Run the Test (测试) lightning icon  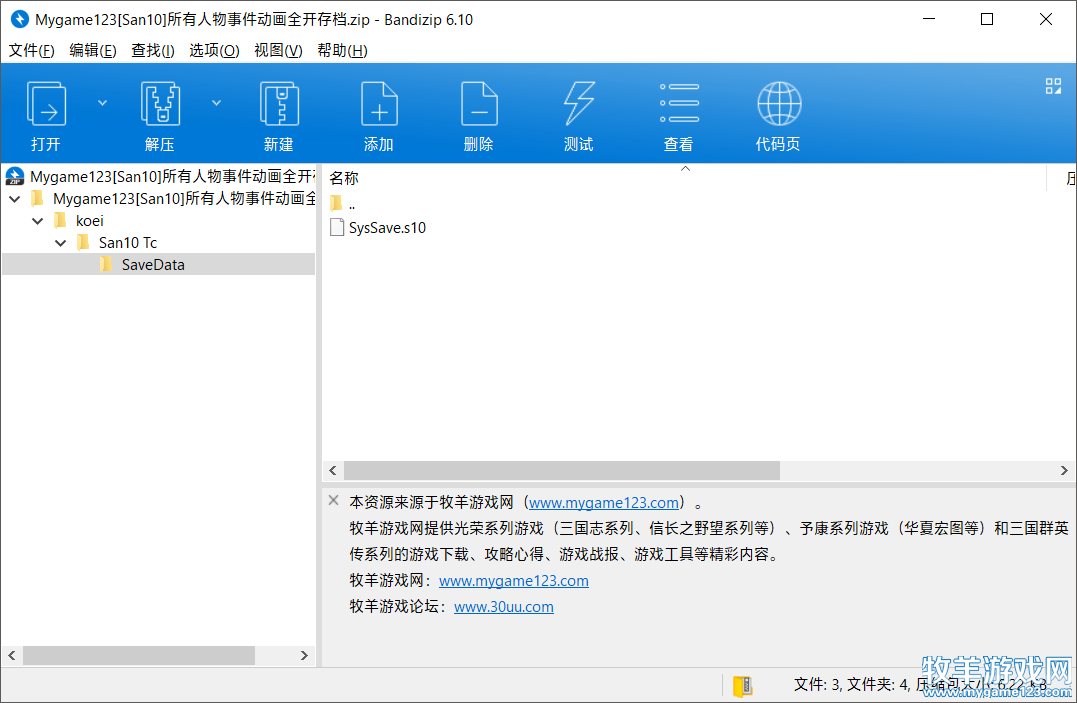(x=579, y=104)
